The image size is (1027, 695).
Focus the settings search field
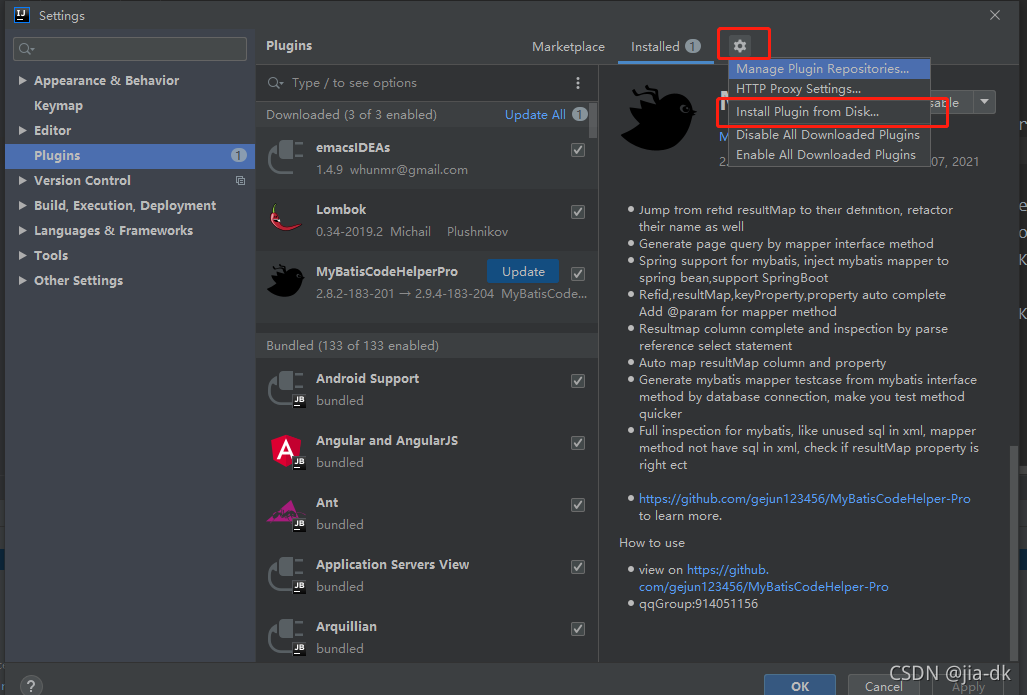pos(130,49)
